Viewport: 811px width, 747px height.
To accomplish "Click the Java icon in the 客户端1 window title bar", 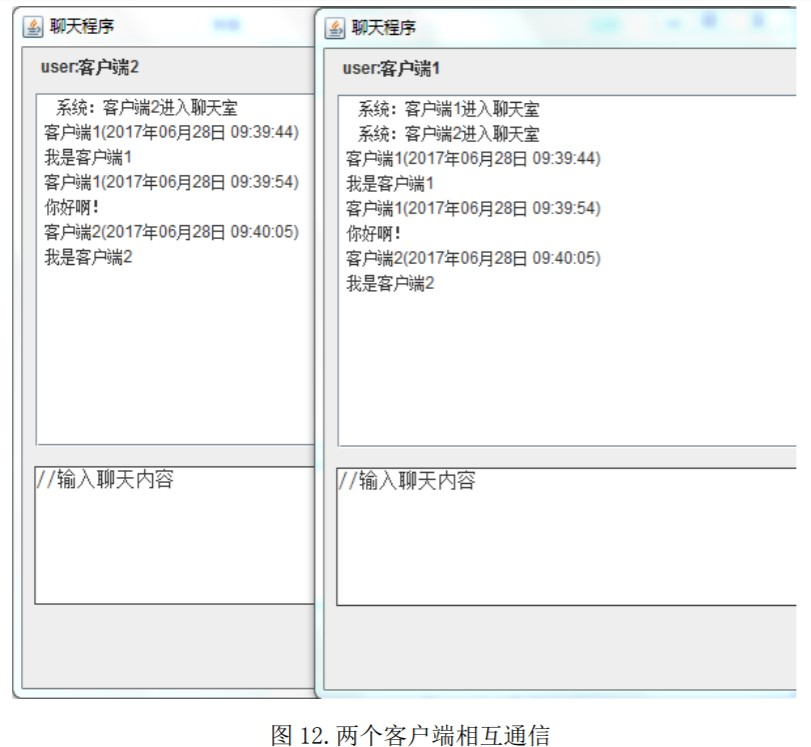I will 335,28.
